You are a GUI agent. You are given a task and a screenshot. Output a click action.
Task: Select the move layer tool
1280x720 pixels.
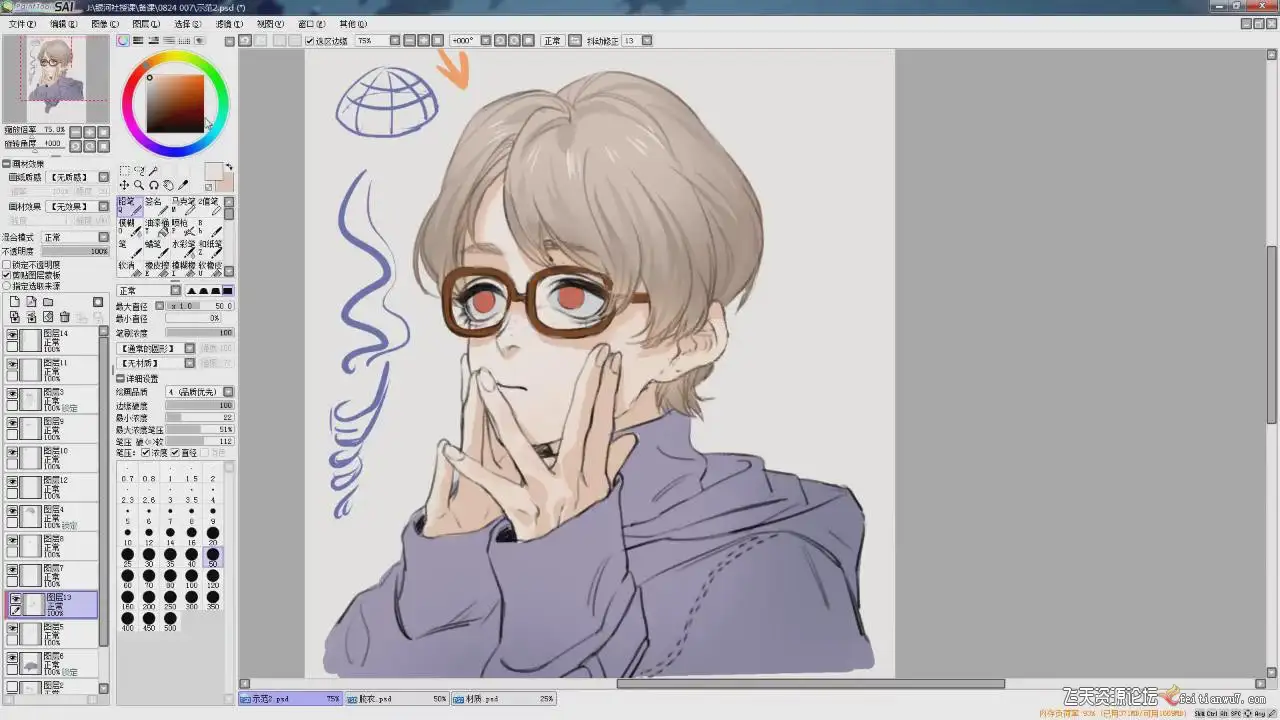coord(124,185)
